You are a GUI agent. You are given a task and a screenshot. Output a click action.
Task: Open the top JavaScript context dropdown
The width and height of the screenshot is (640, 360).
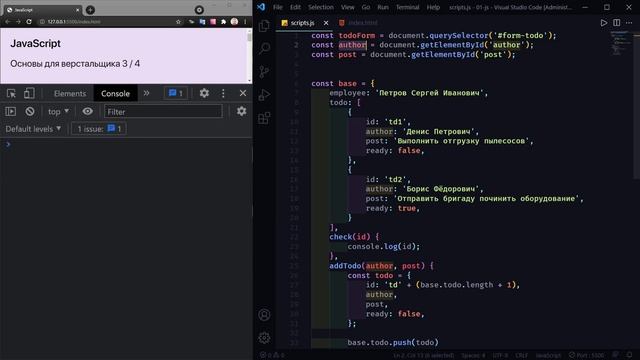(x=58, y=111)
